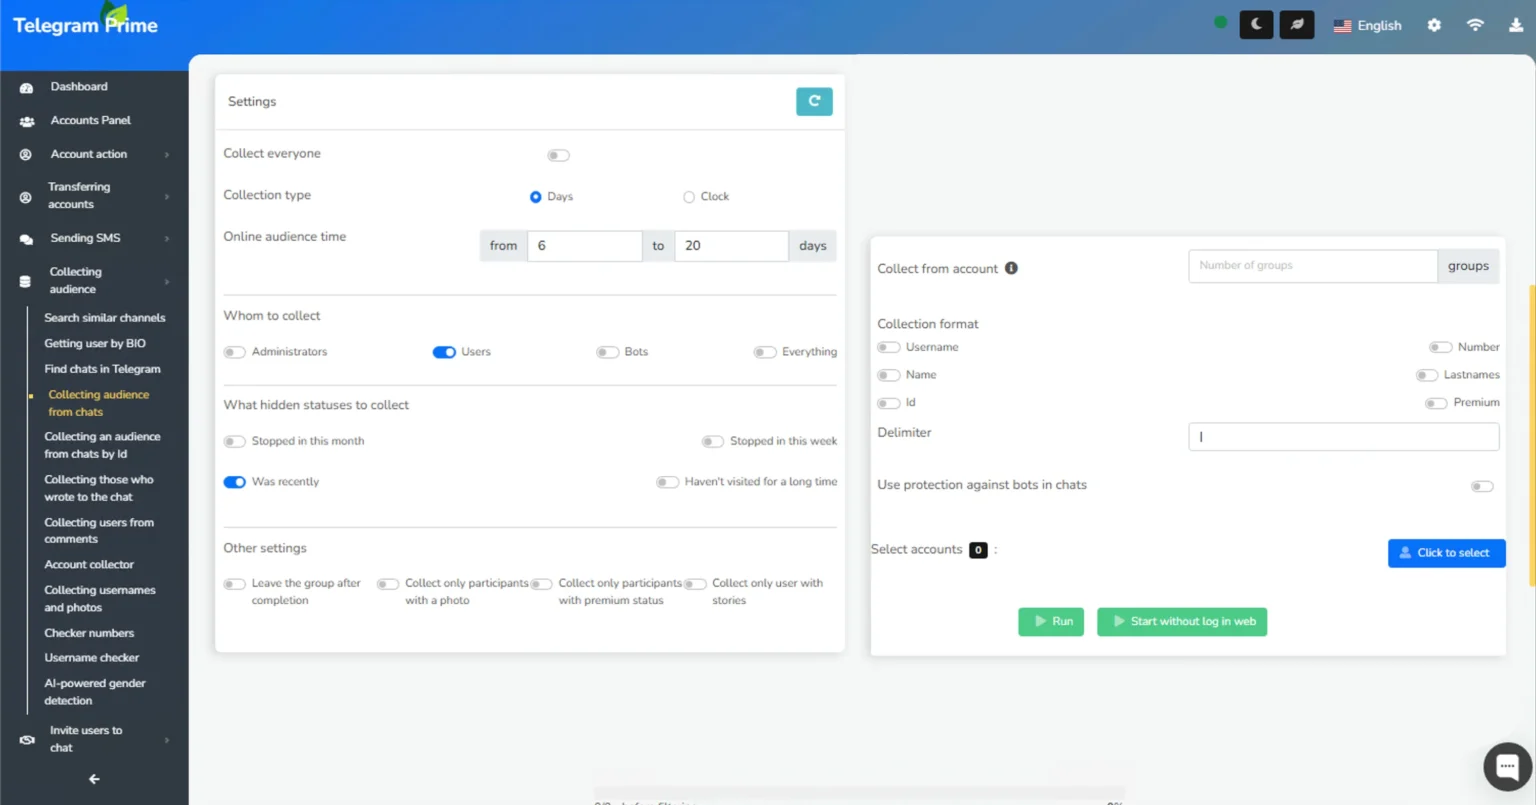The height and width of the screenshot is (805, 1536).
Task: Refresh the Settings panel
Action: (814, 101)
